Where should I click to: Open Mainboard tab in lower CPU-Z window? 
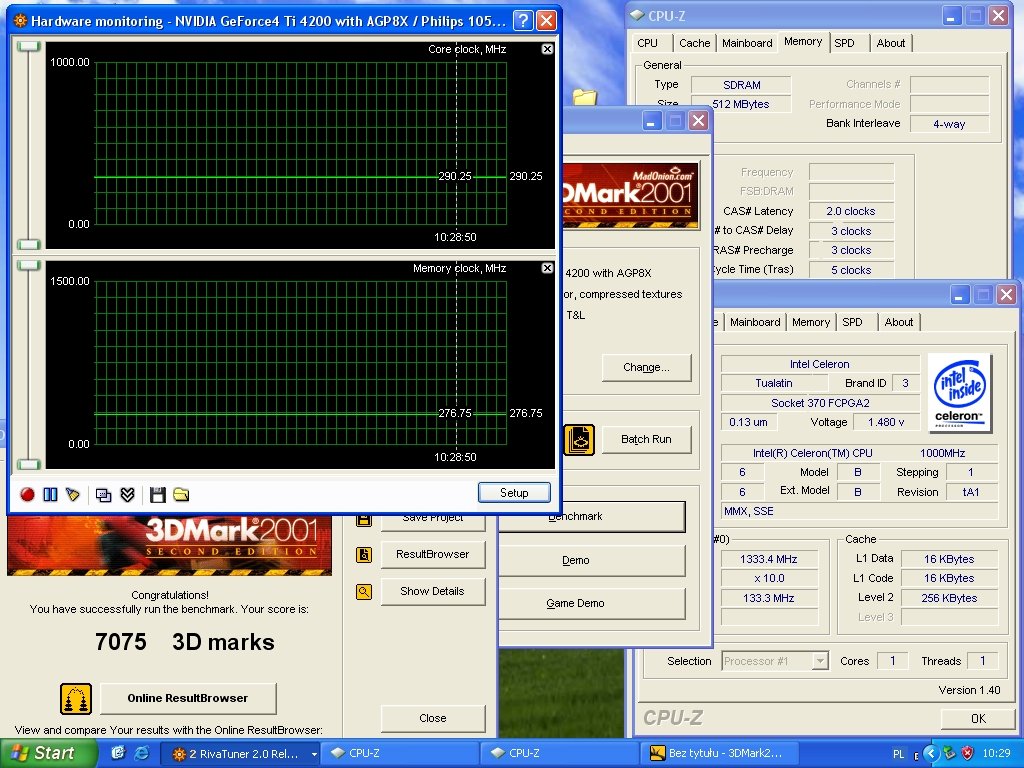pyautogui.click(x=755, y=322)
